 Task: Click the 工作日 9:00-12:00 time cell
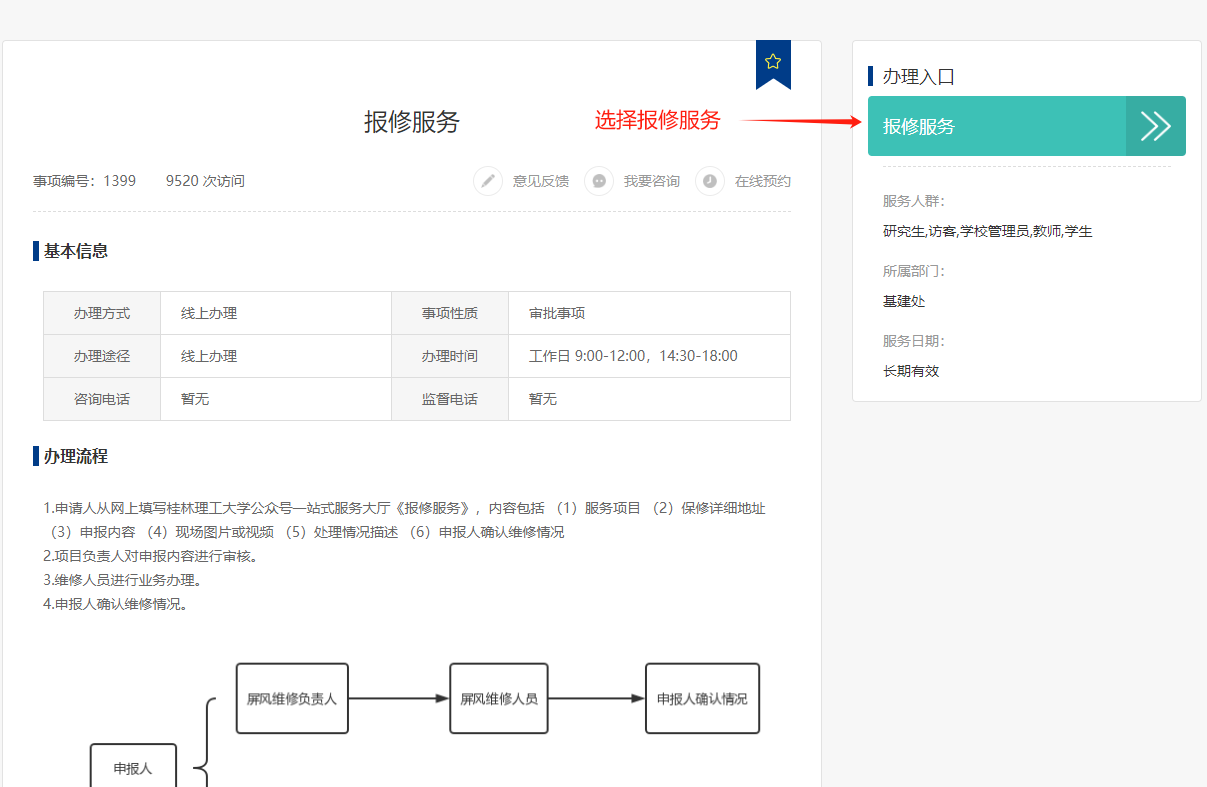pyautogui.click(x=633, y=356)
